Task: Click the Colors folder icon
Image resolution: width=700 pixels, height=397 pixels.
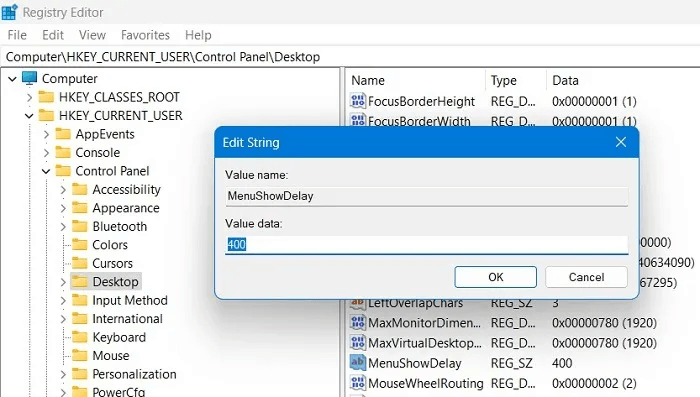Action: point(80,245)
